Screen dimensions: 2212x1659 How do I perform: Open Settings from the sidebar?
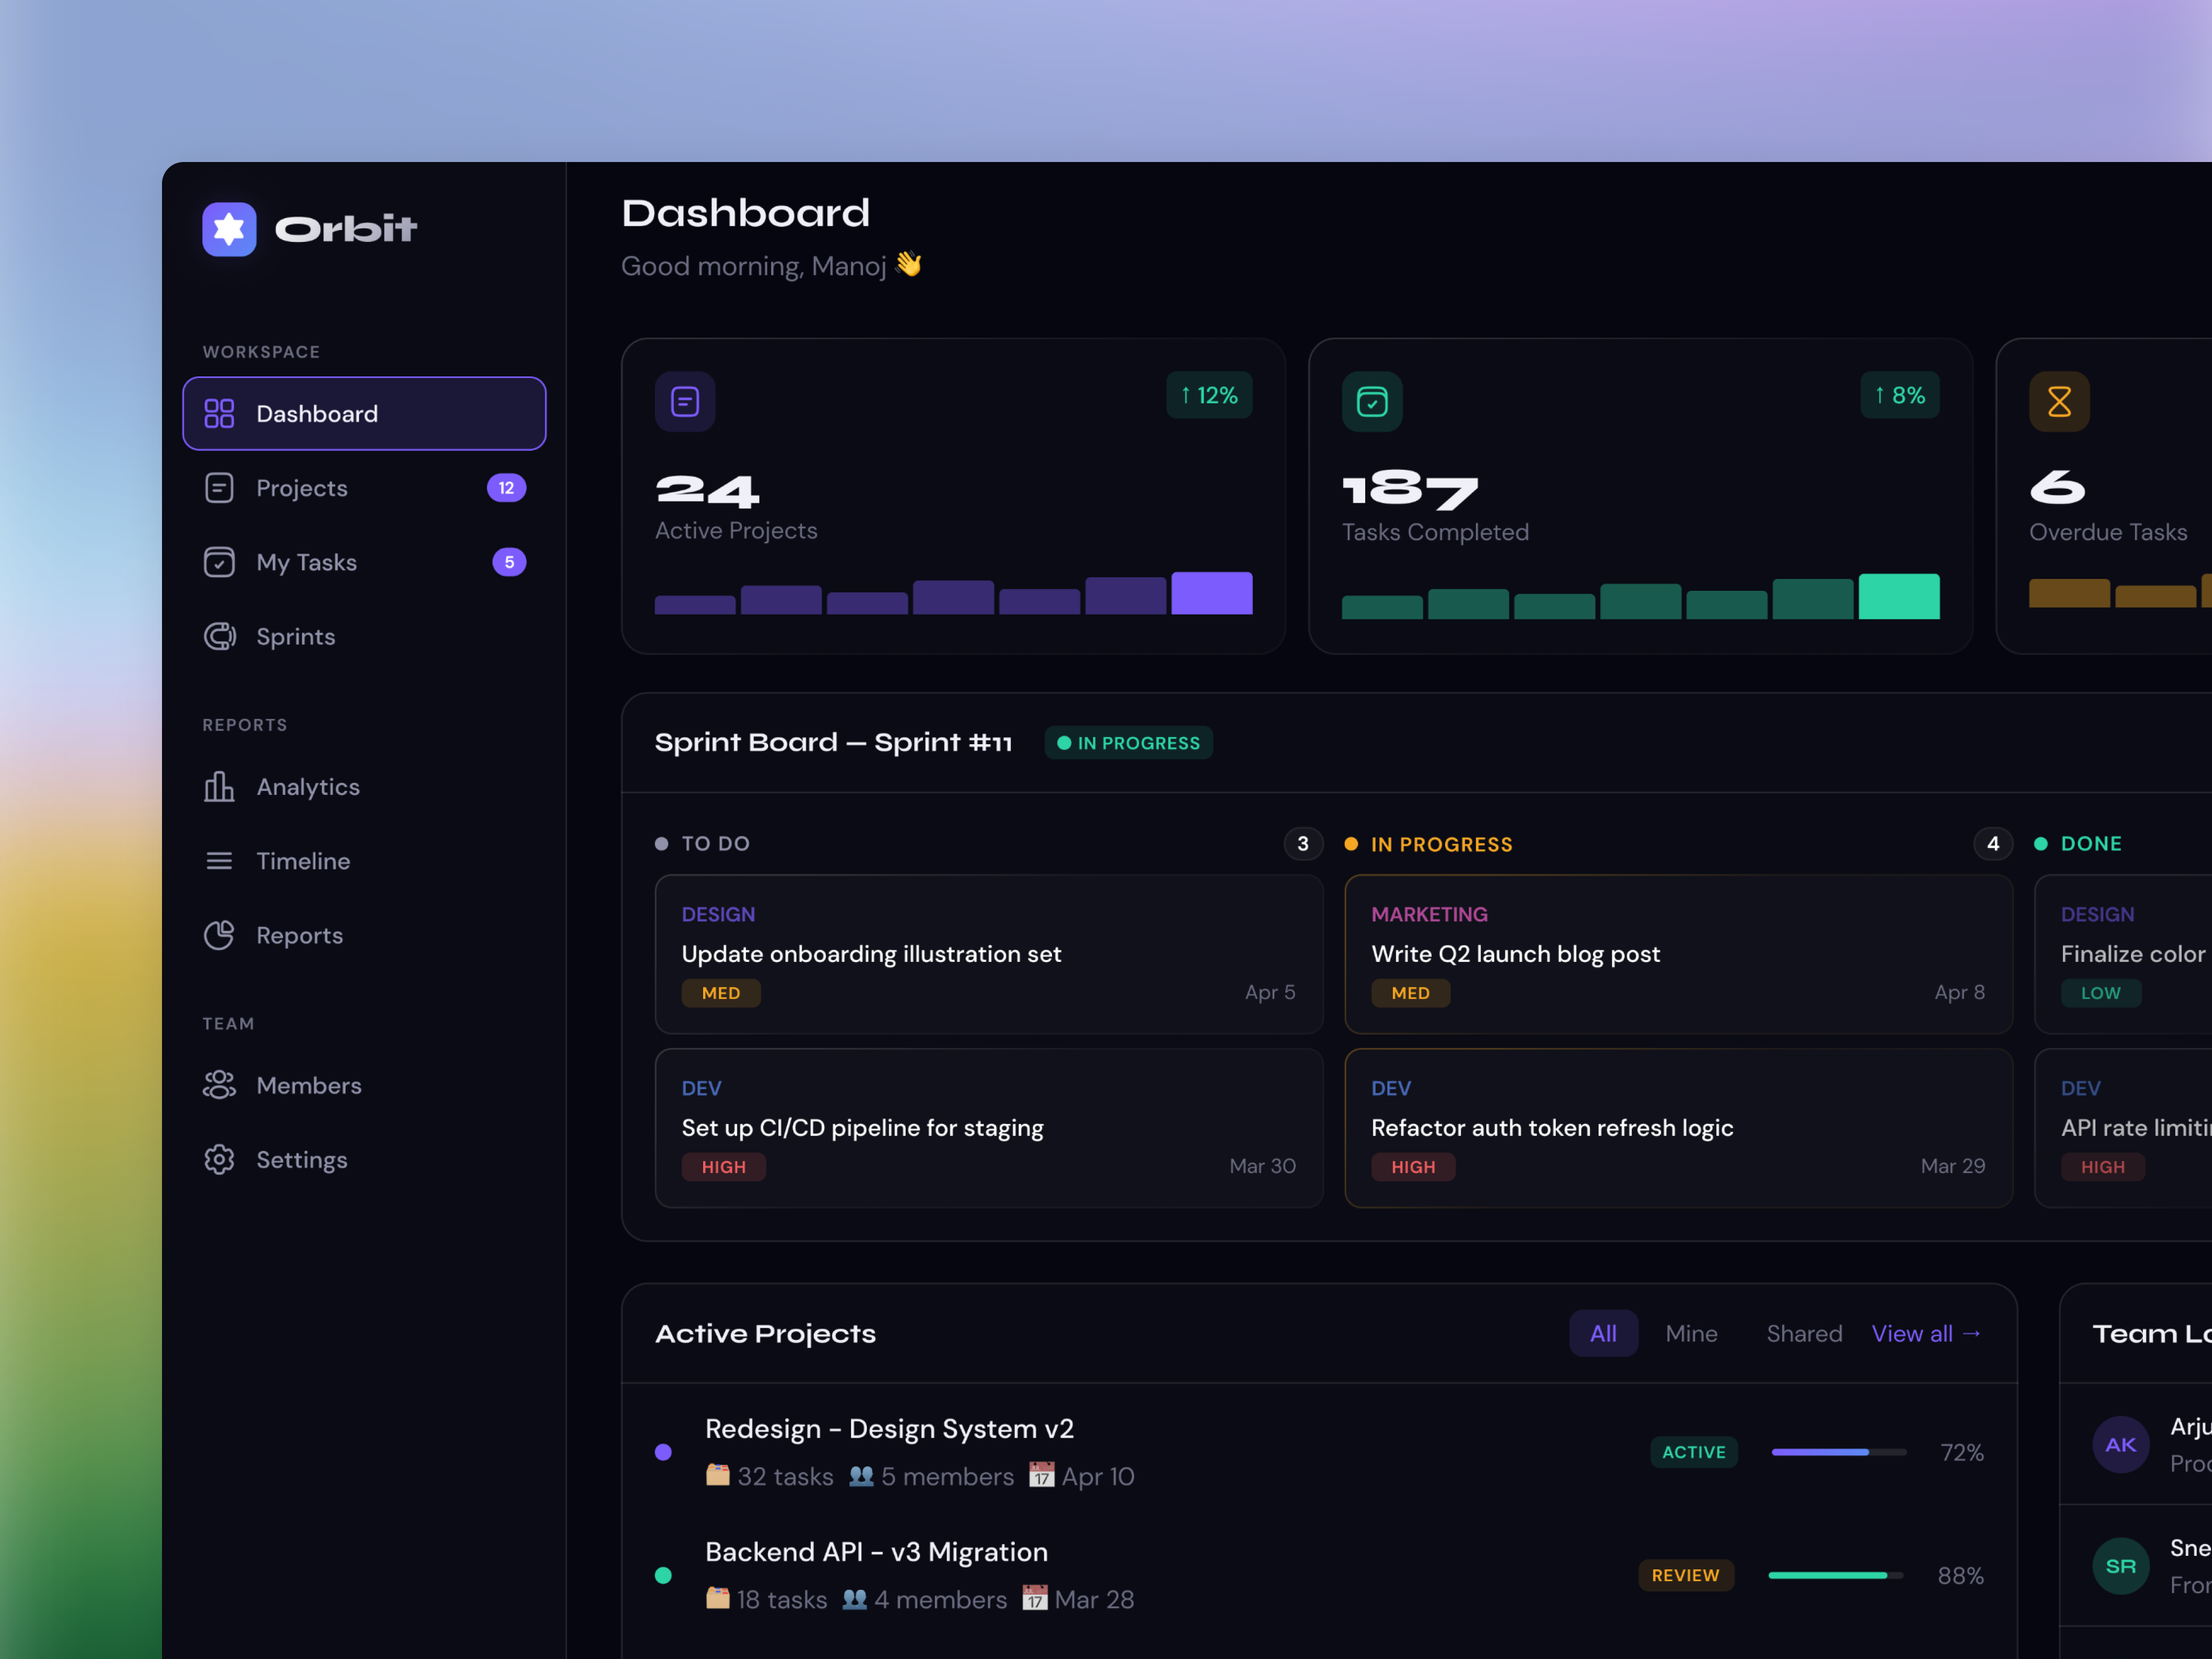[303, 1159]
